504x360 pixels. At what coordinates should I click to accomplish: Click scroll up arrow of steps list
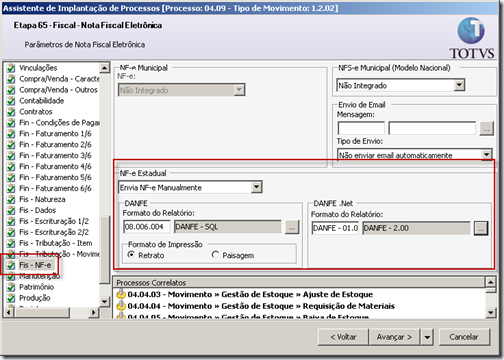(x=105, y=68)
